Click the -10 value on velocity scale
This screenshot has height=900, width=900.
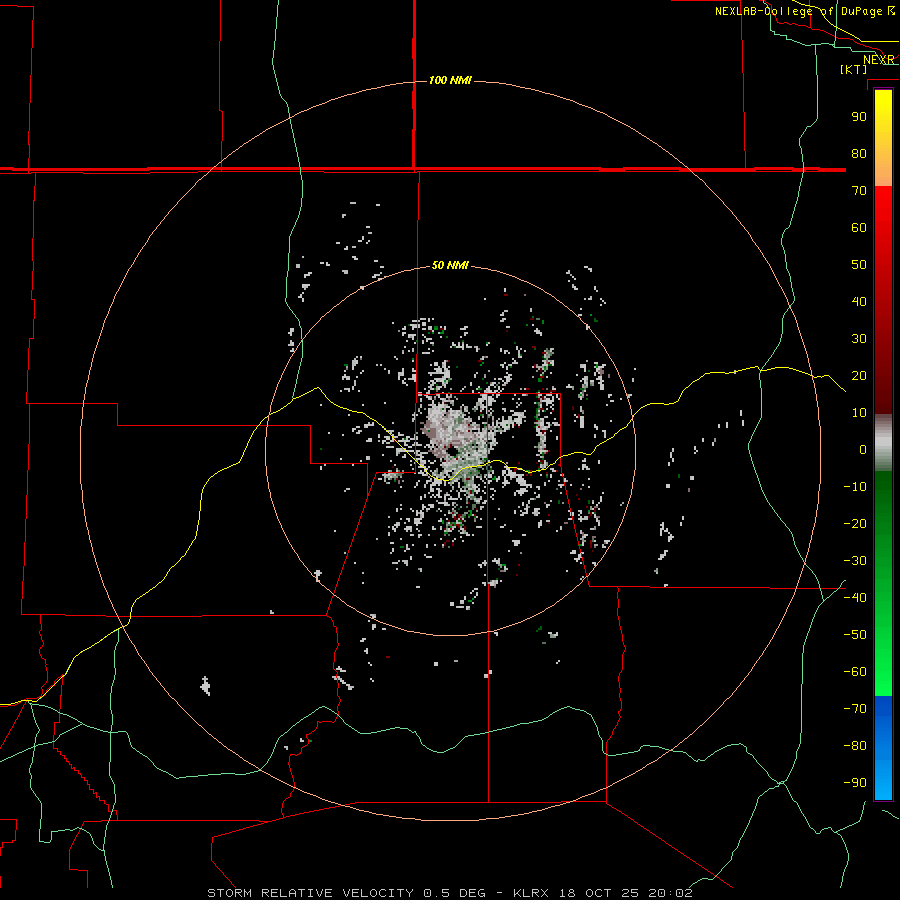tap(855, 487)
